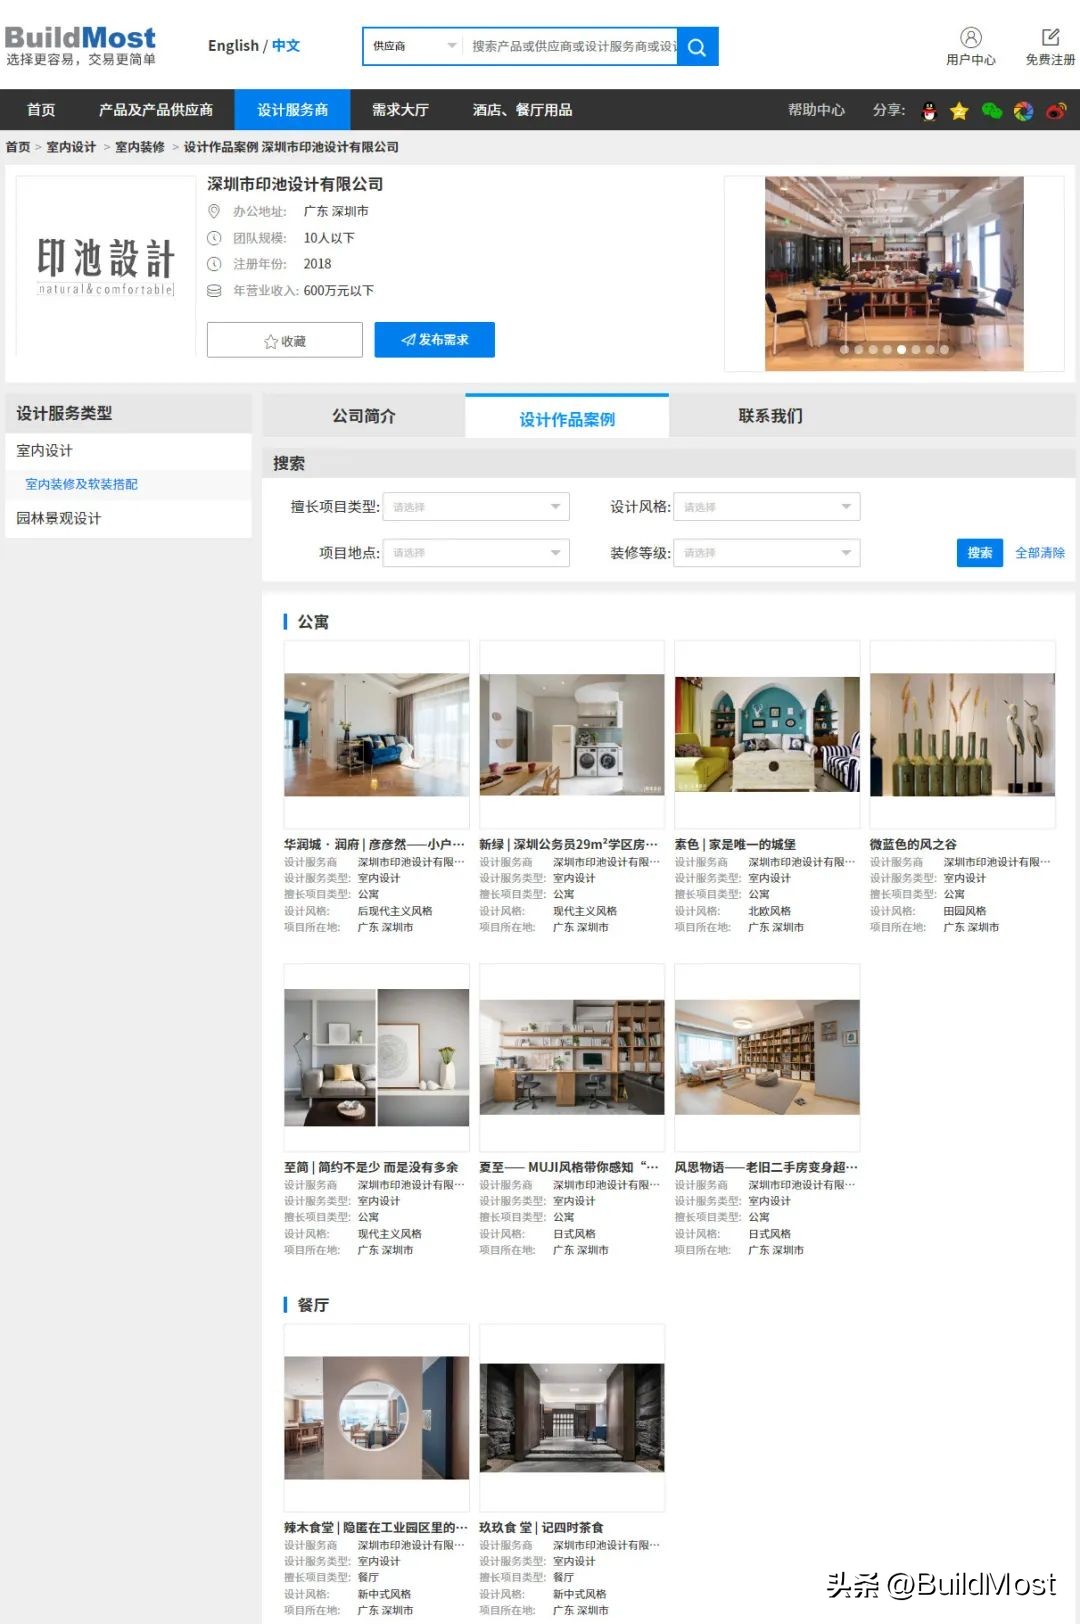Open 酒店、餐厅用品 nav item
The image size is (1080, 1624).
point(522,110)
